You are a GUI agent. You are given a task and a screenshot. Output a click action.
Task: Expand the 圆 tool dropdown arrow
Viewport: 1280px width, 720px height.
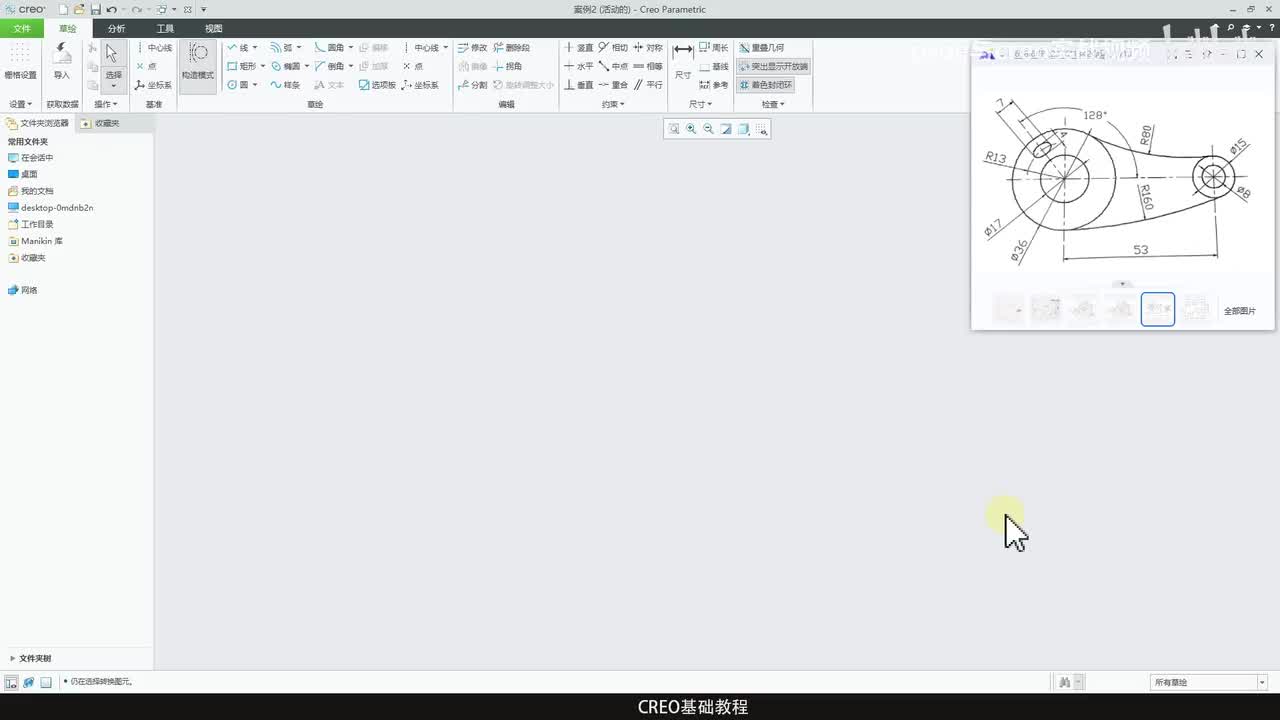255,85
